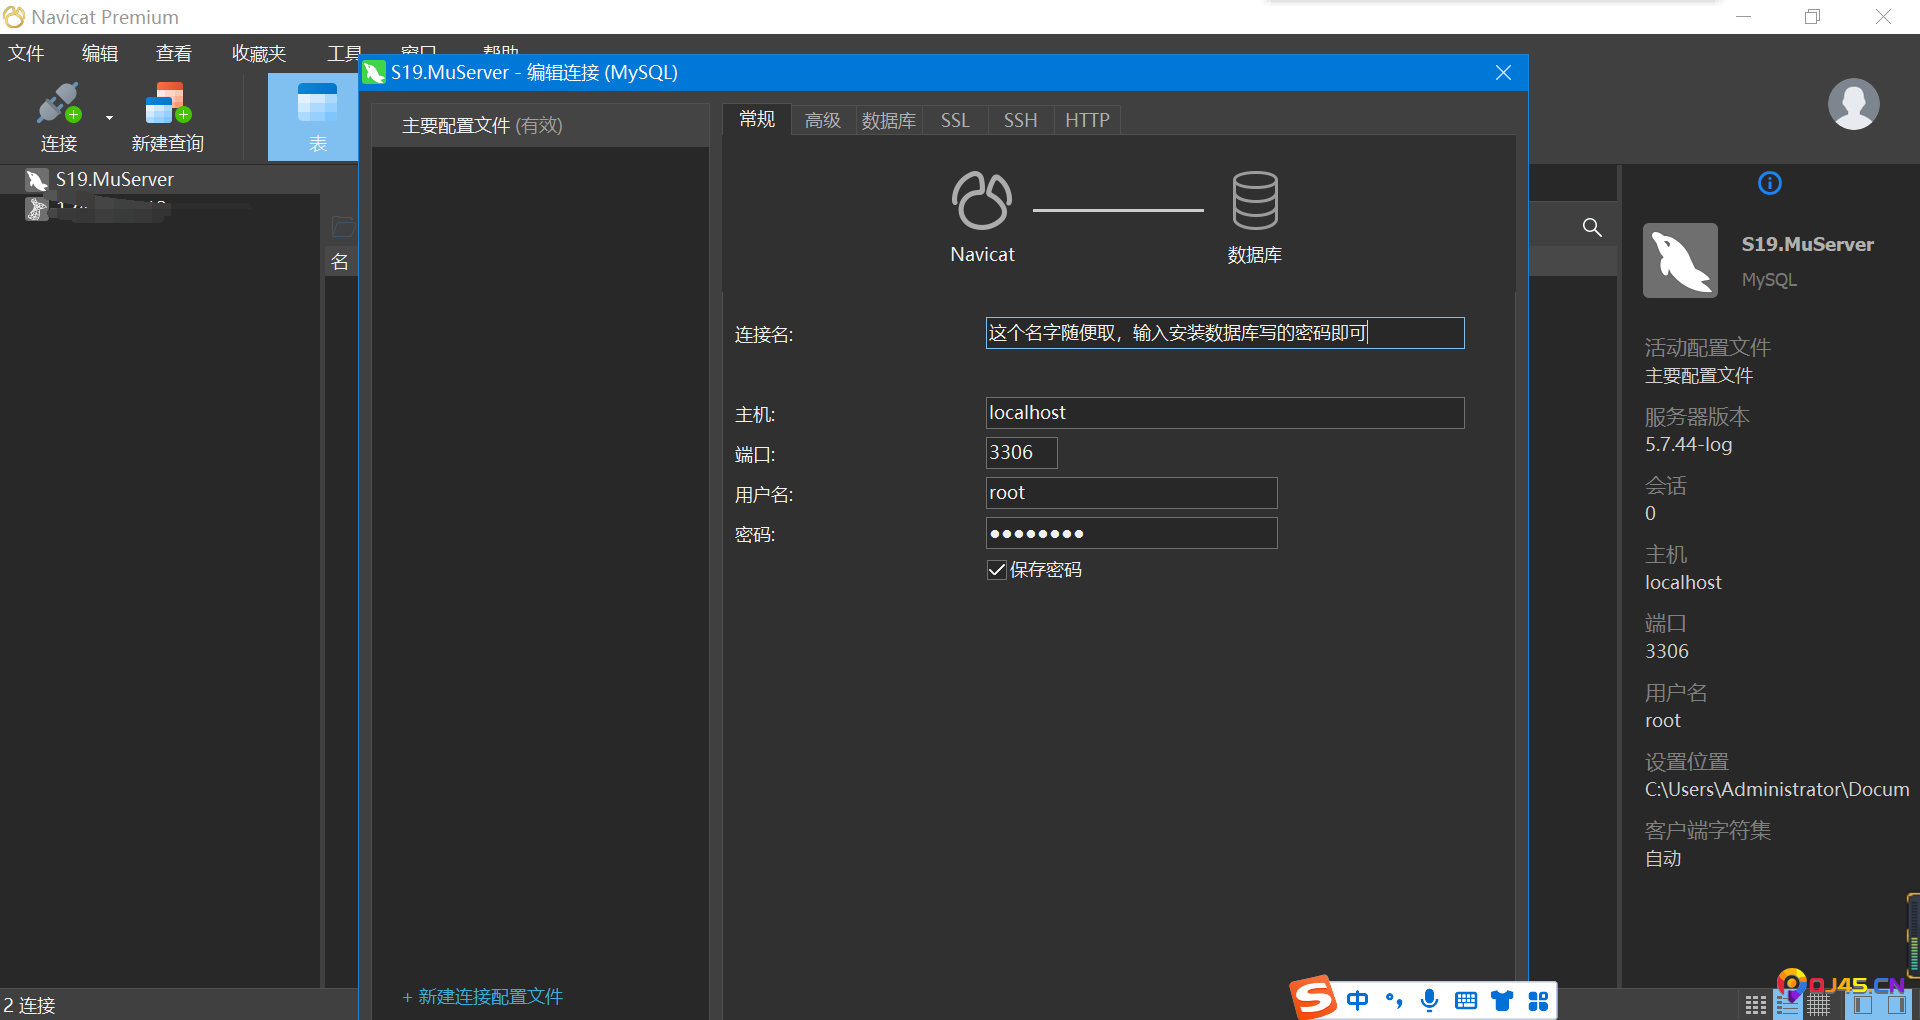The width and height of the screenshot is (1920, 1020).
Task: Open the 查看 menu
Action: click(174, 53)
